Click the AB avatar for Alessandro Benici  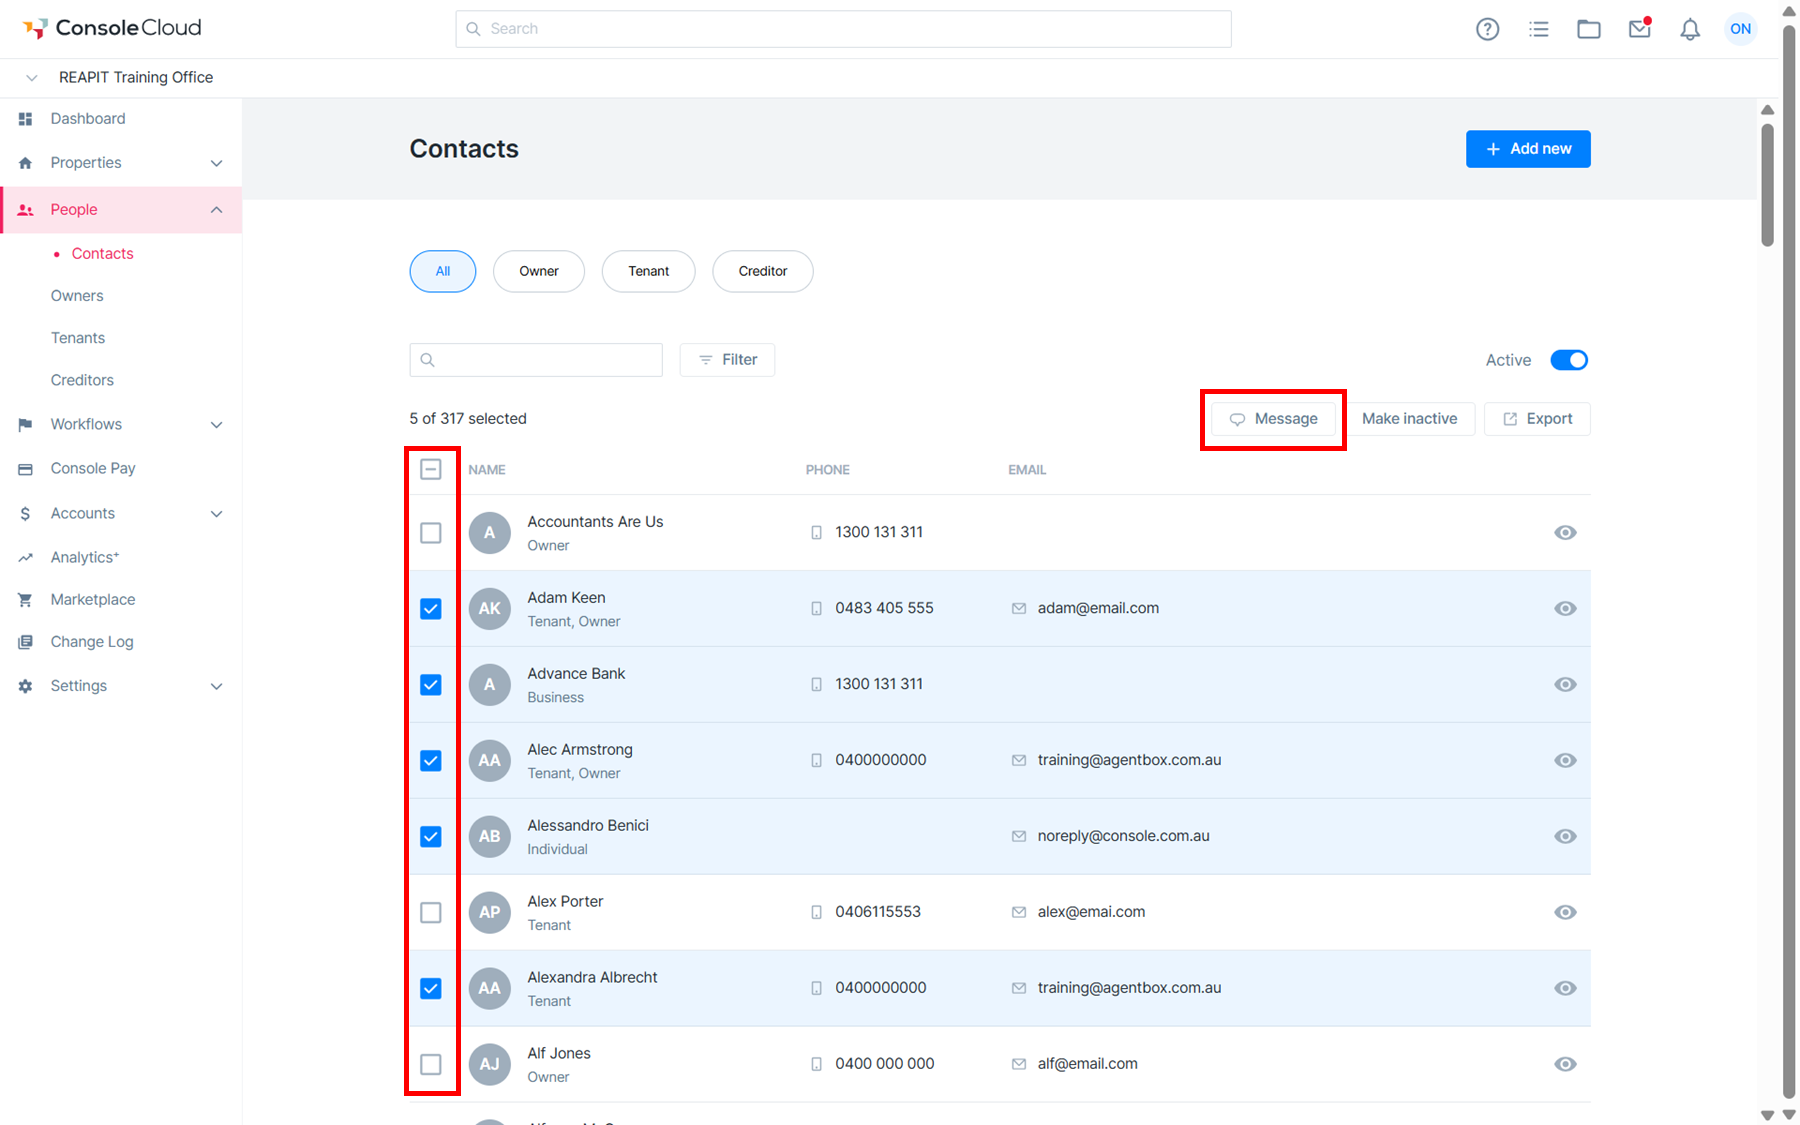489,836
